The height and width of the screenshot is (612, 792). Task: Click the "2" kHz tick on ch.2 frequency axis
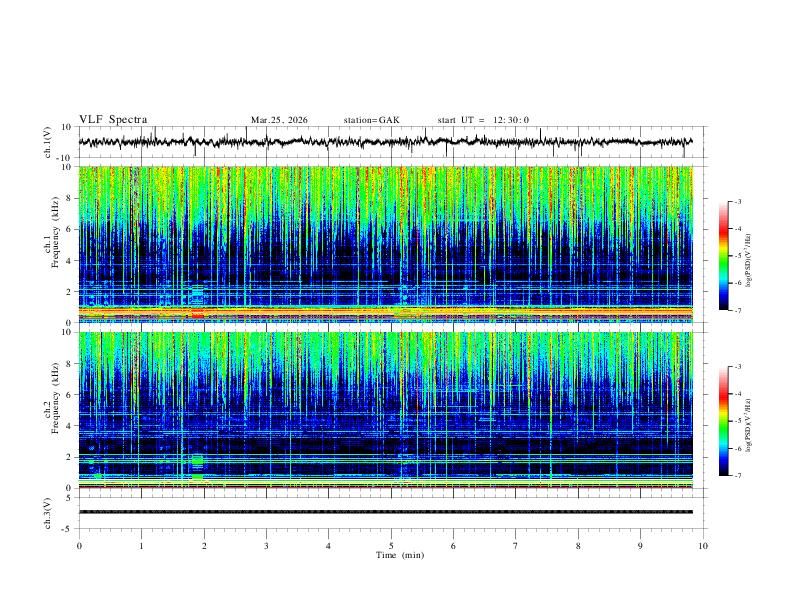coord(69,457)
